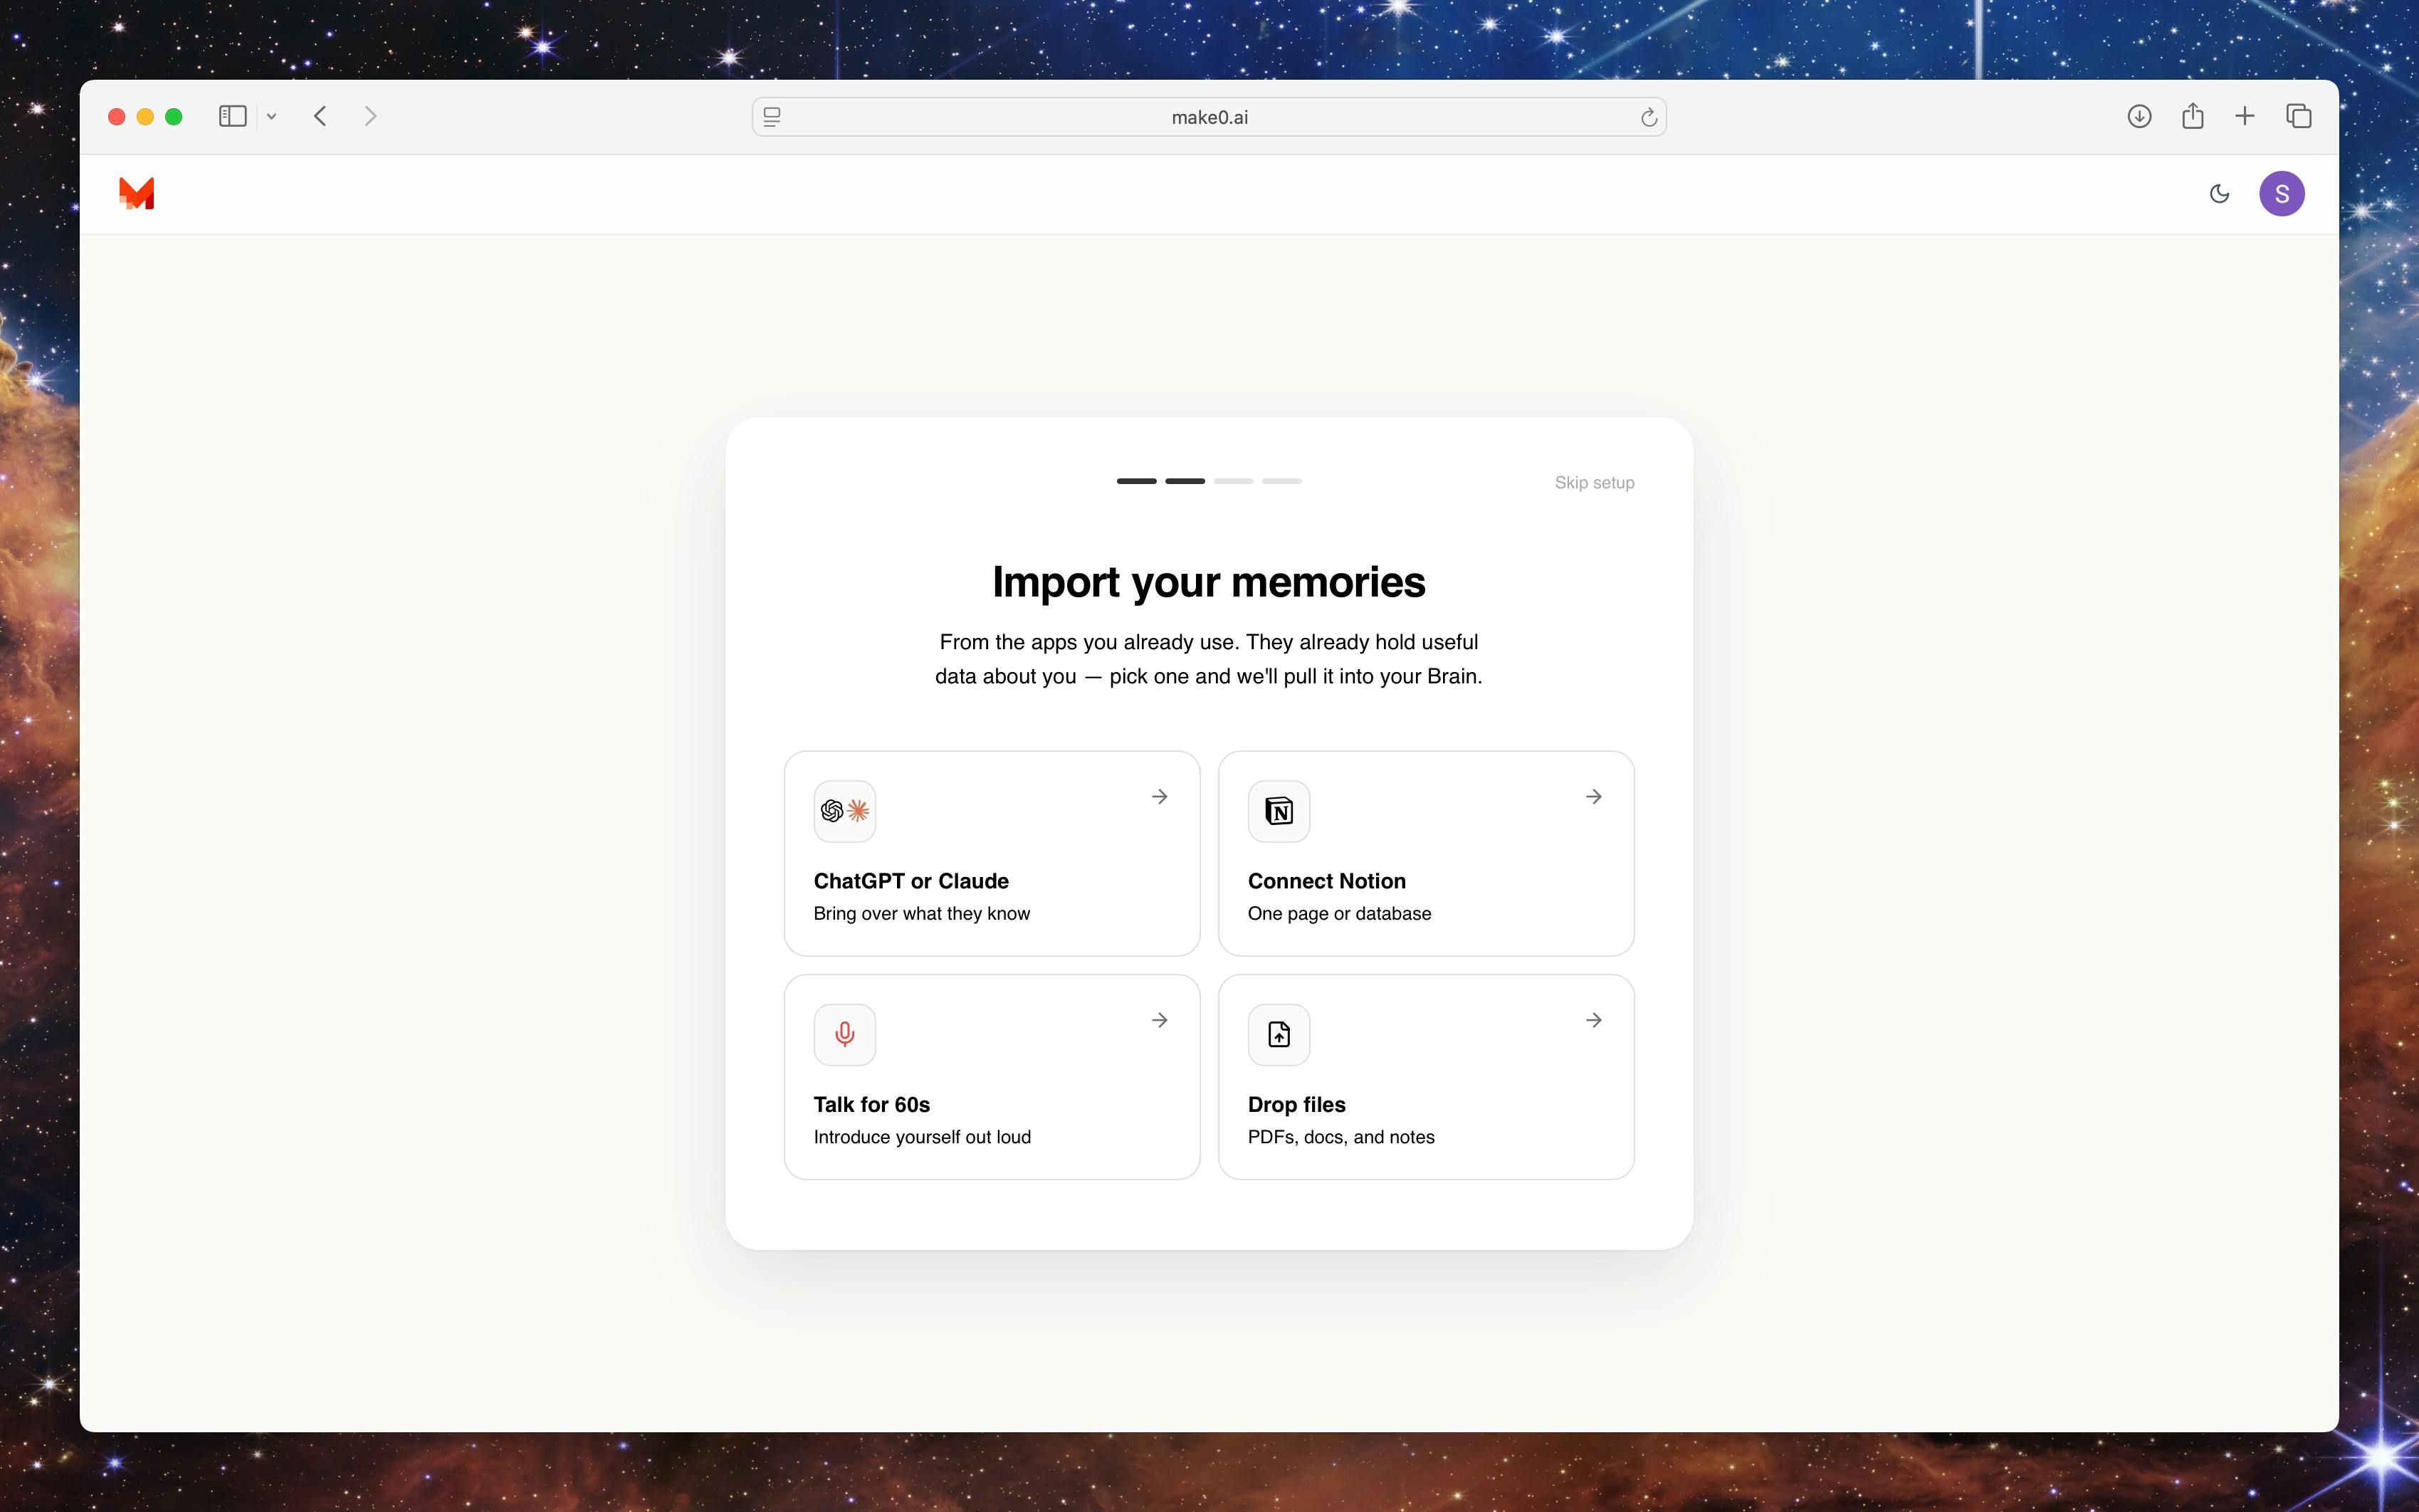The image size is (2419, 1512).
Task: Click the make0.ai address bar
Action: [1209, 117]
